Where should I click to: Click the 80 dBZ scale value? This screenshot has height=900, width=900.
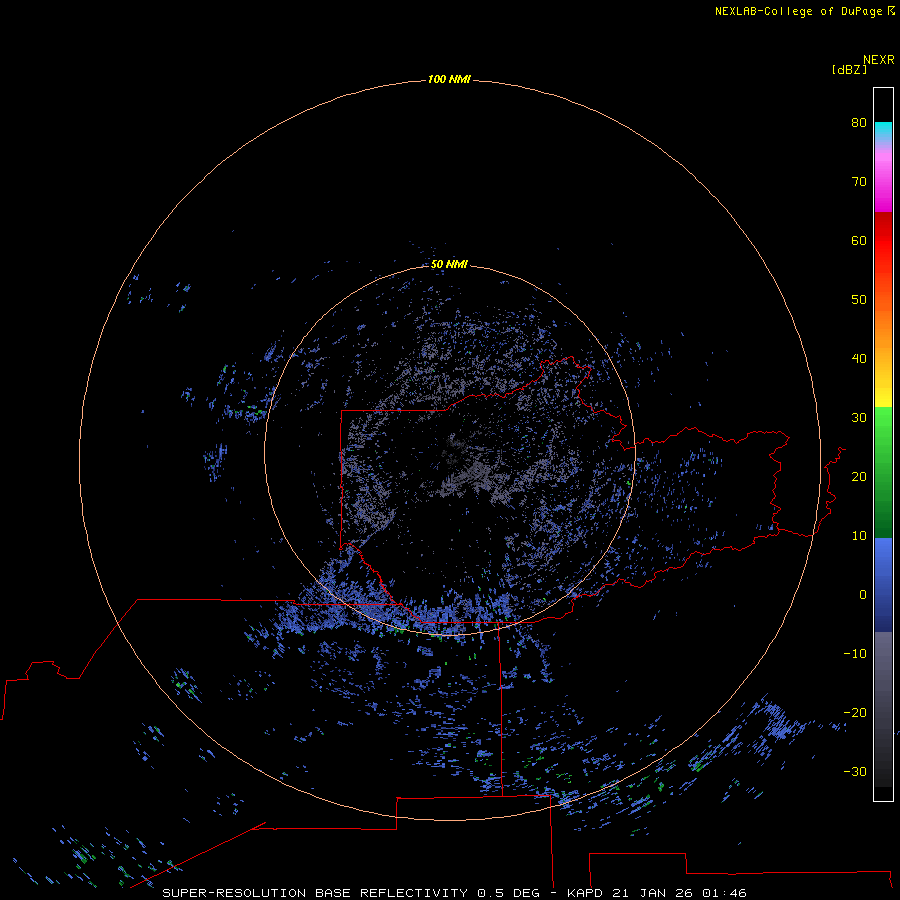[859, 122]
